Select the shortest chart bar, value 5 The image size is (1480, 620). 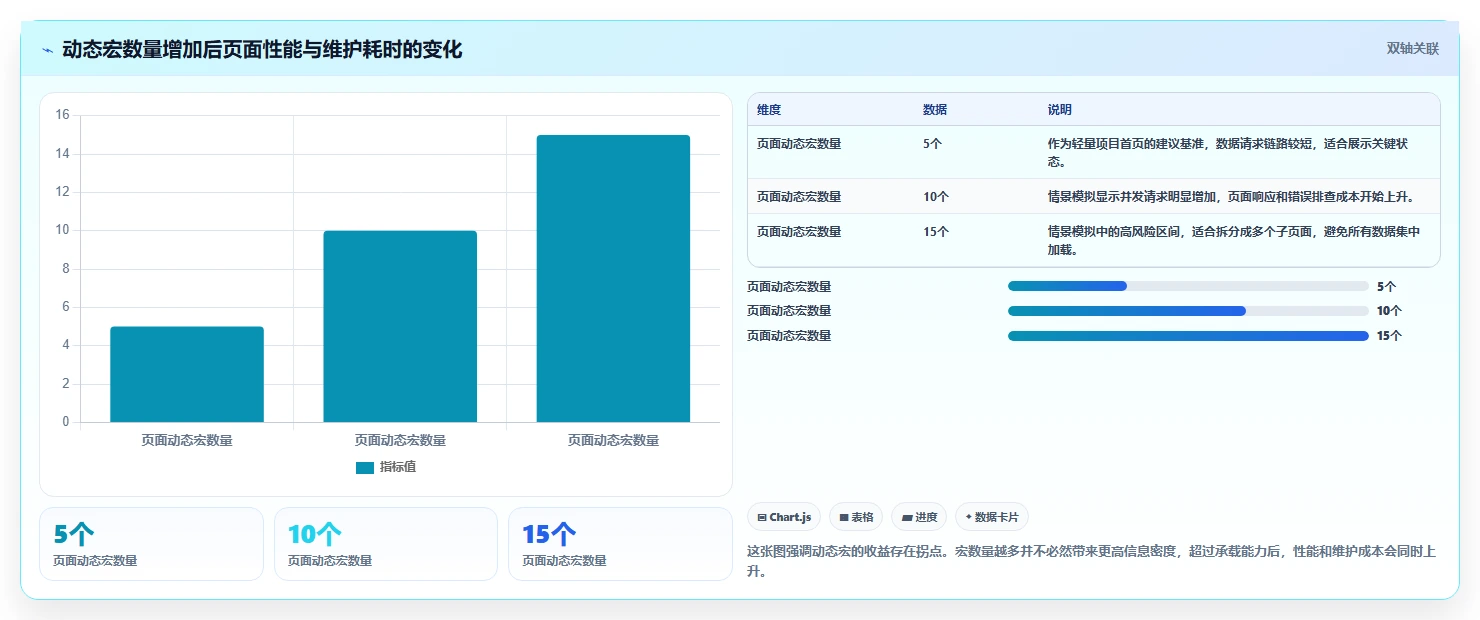point(187,374)
